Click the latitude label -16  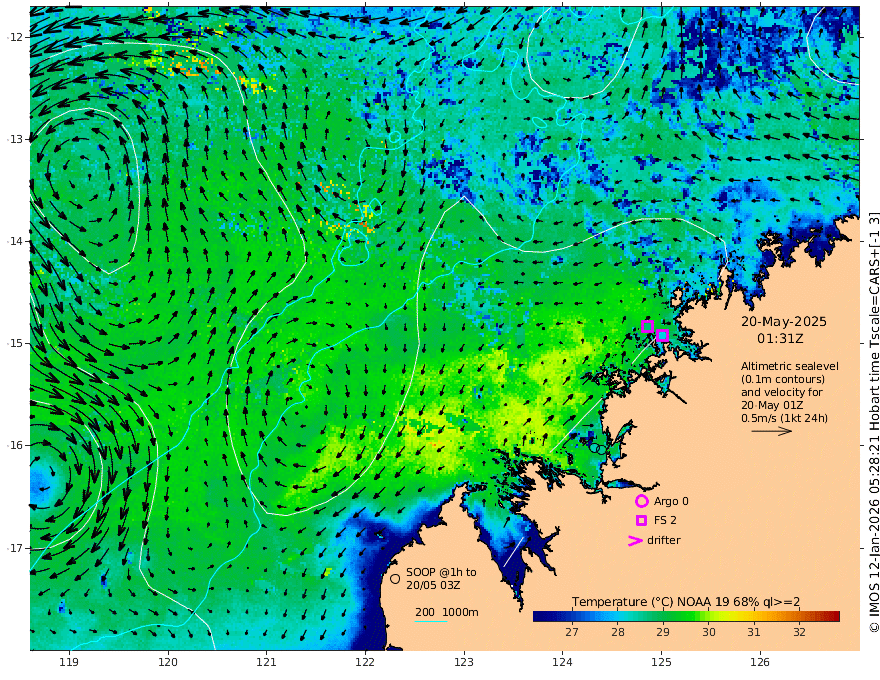(x=15, y=445)
